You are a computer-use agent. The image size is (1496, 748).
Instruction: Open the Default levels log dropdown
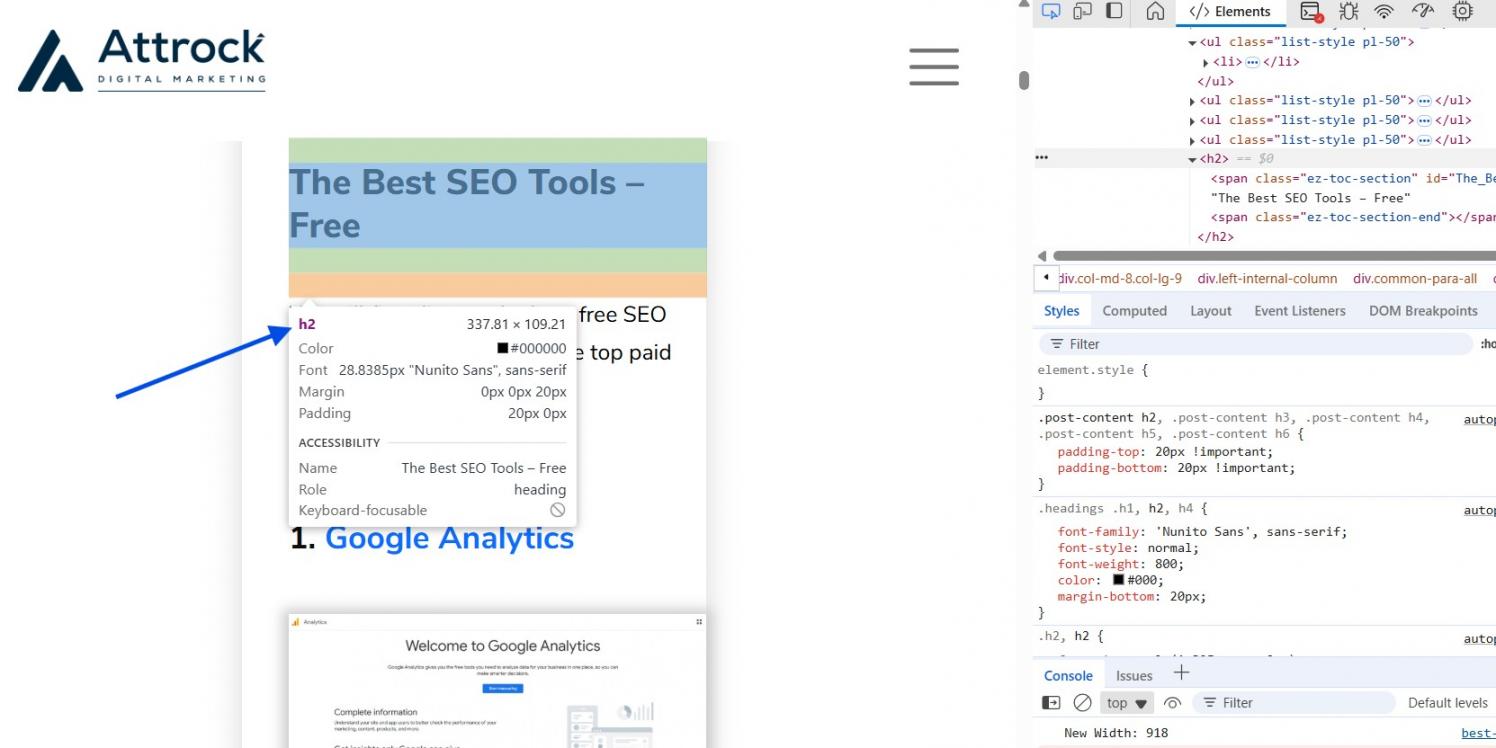[1450, 703]
